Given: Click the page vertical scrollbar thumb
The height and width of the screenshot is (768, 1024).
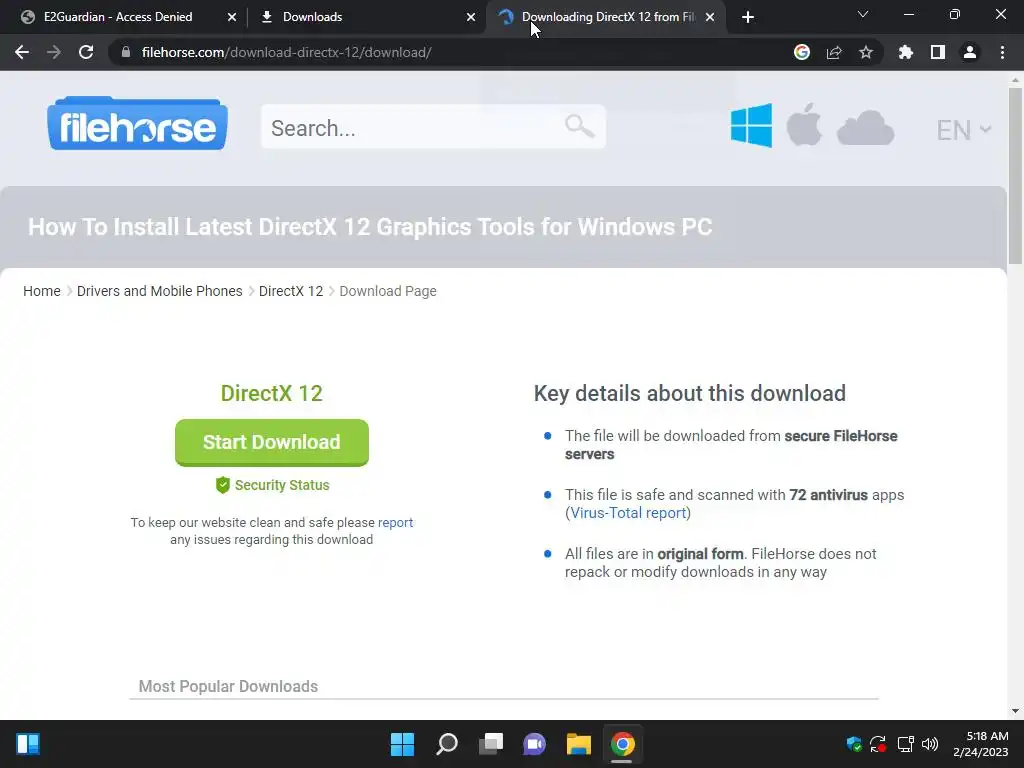Looking at the screenshot, I should (x=1015, y=176).
